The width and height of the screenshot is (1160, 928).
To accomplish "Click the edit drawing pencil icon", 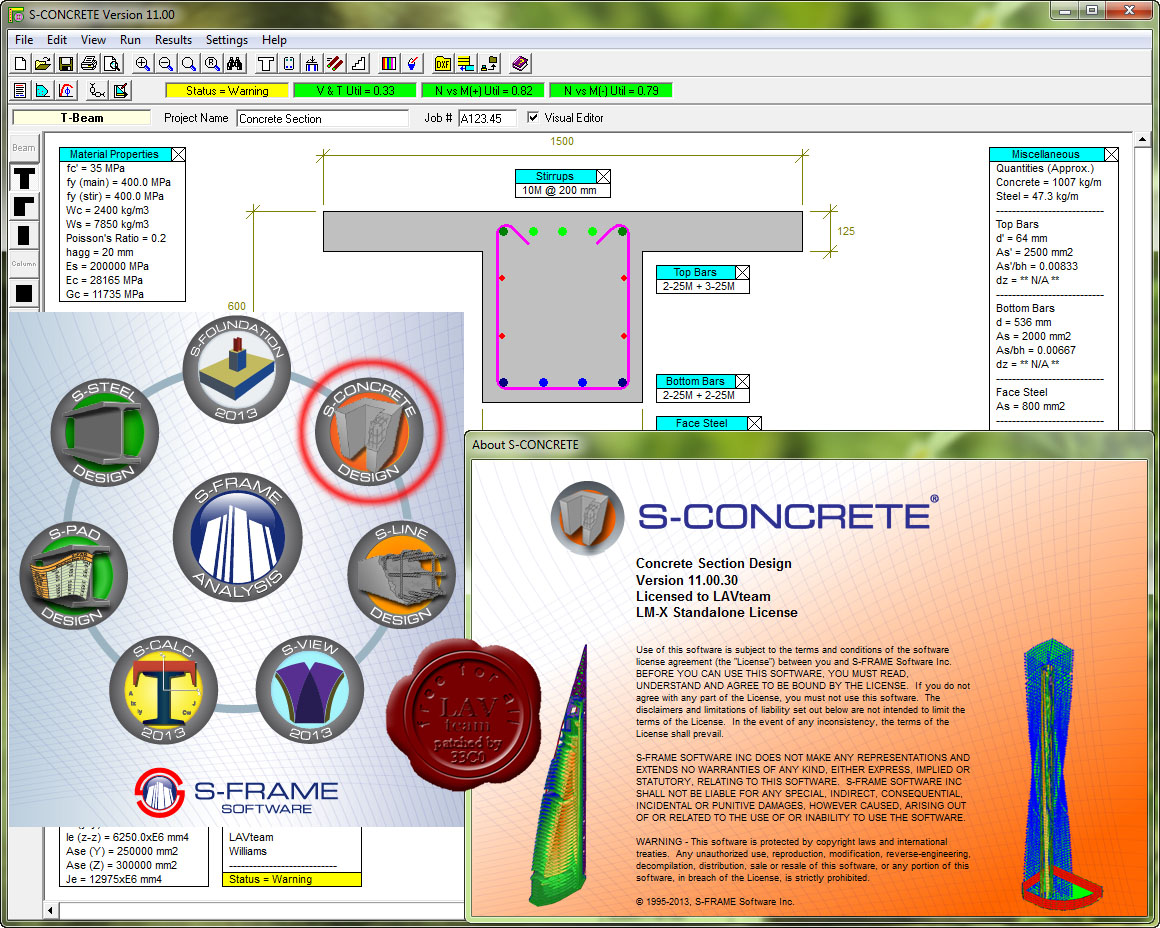I will (x=121, y=90).
